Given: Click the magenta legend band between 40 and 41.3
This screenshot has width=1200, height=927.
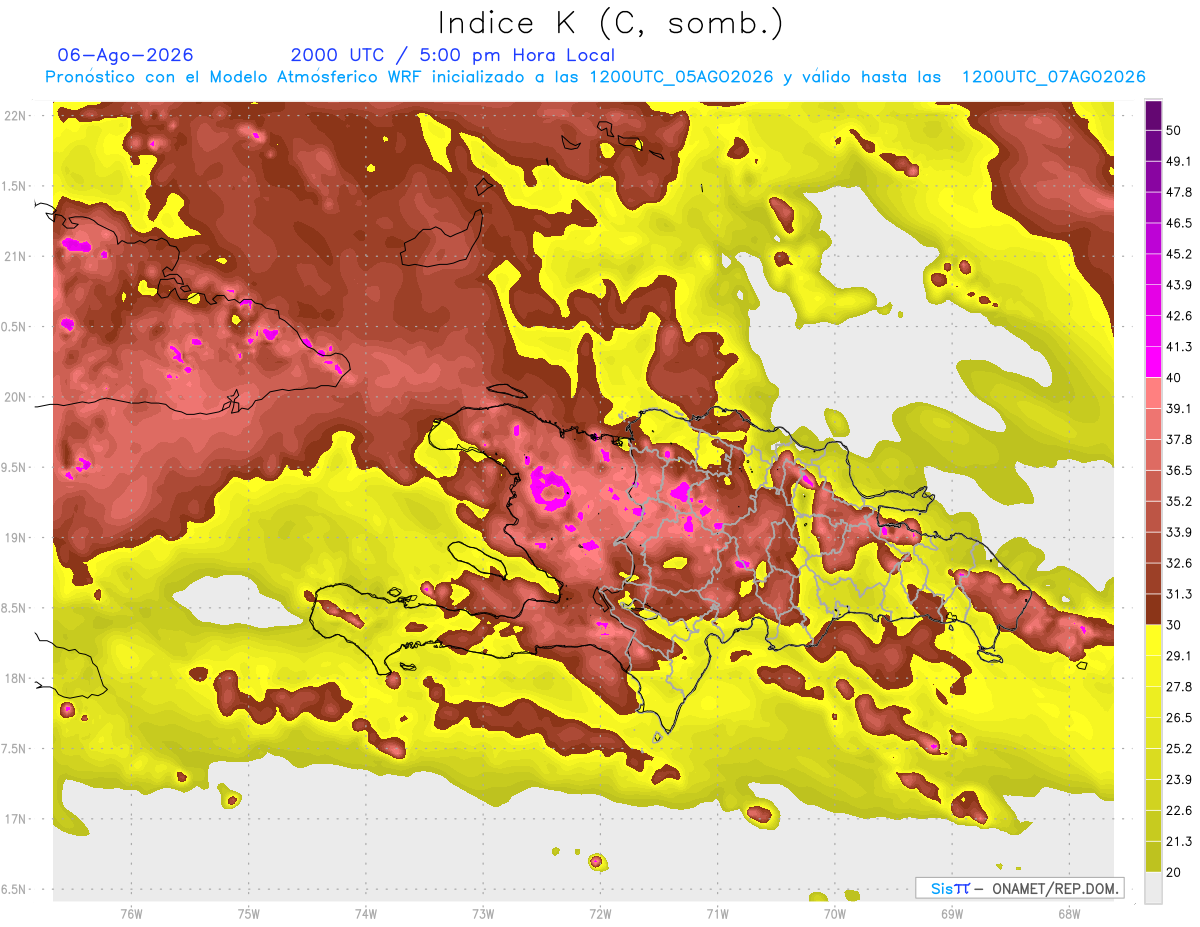Looking at the screenshot, I should [x=1153, y=362].
